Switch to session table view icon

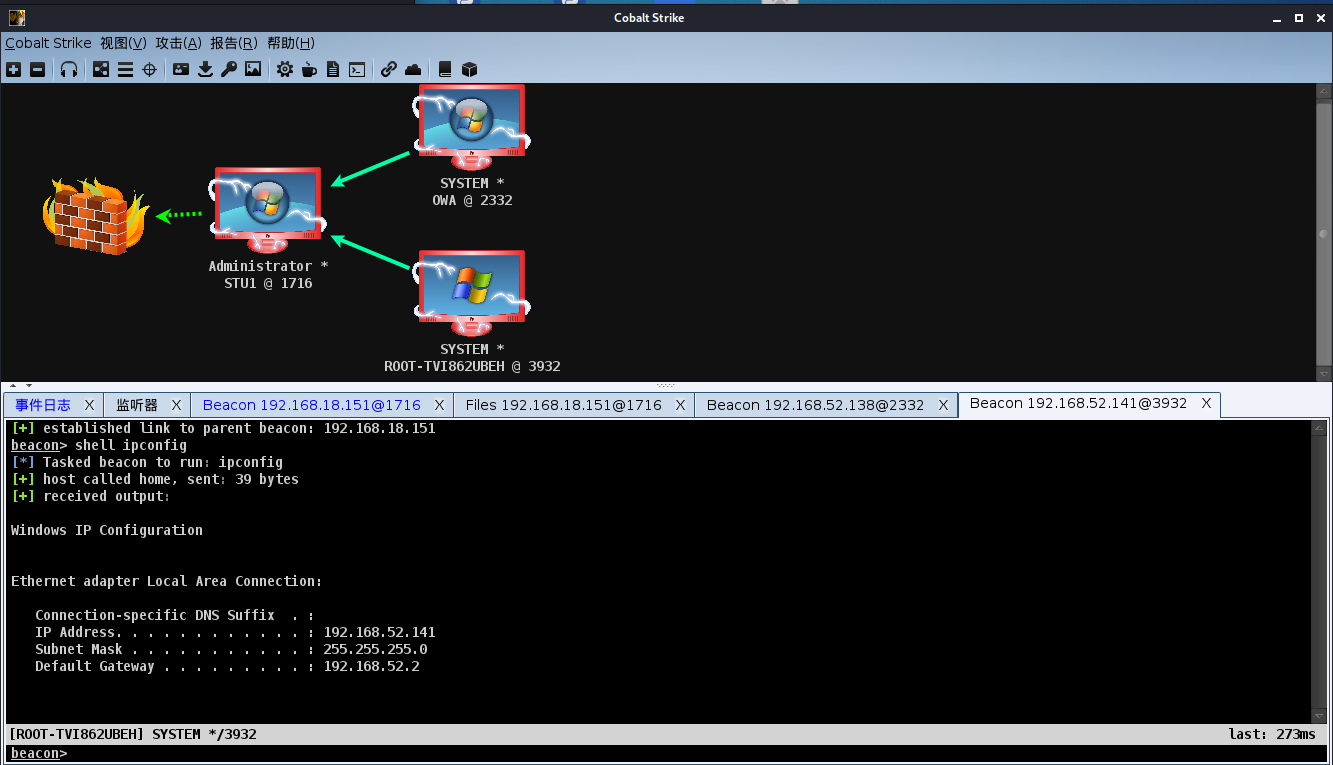point(125,69)
